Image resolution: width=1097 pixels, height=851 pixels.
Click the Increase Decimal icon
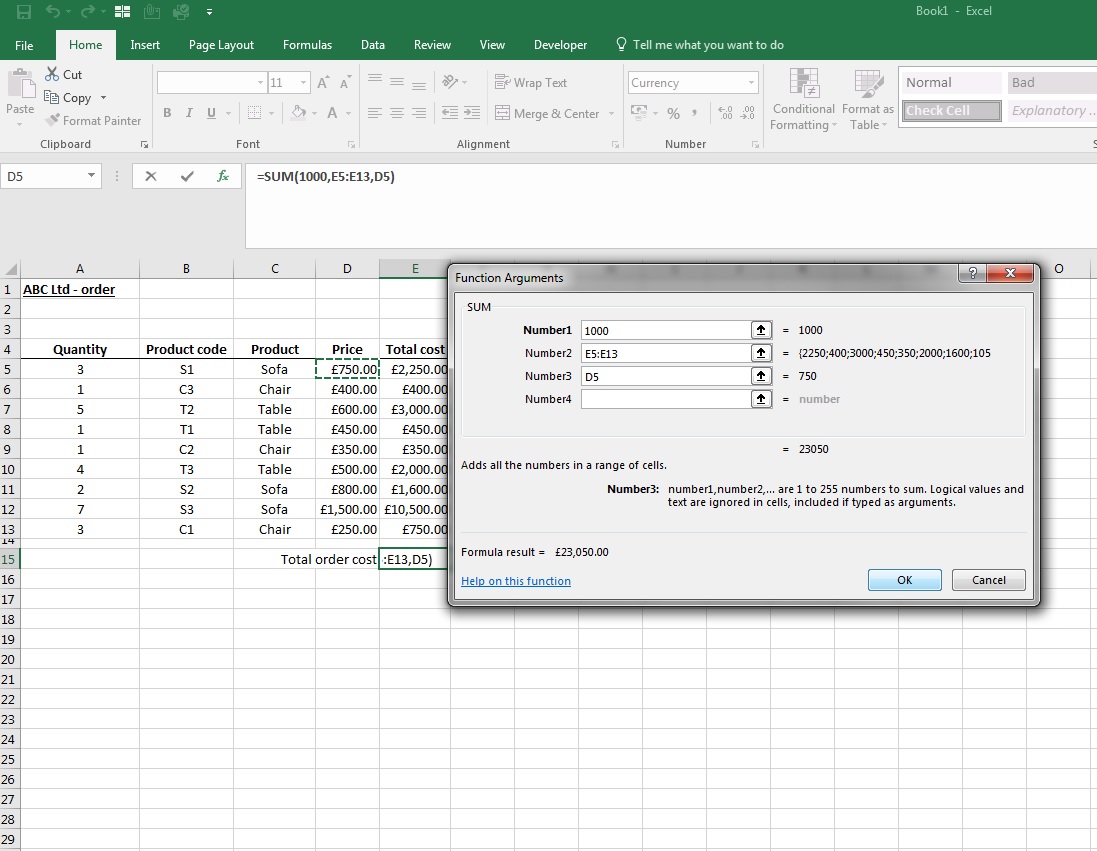coord(726,113)
